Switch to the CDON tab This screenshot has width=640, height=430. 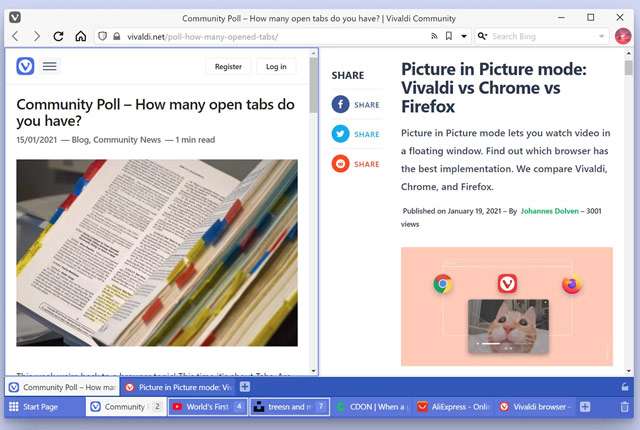coord(371,406)
